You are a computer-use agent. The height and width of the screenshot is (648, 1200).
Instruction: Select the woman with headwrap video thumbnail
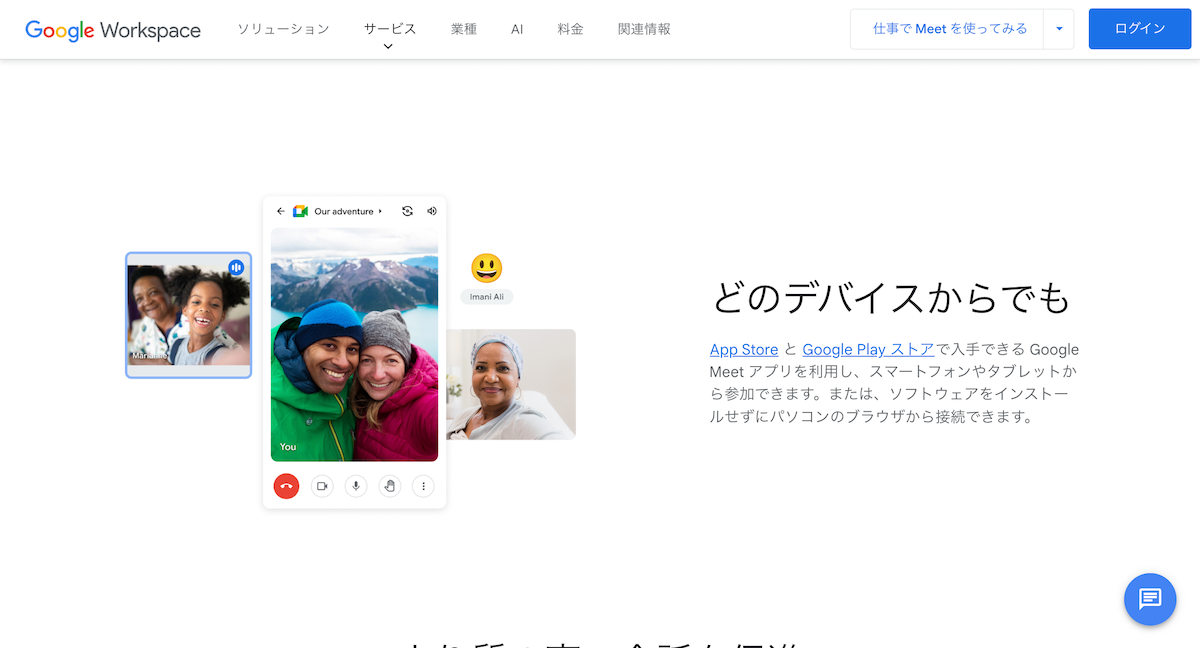tap(511, 384)
